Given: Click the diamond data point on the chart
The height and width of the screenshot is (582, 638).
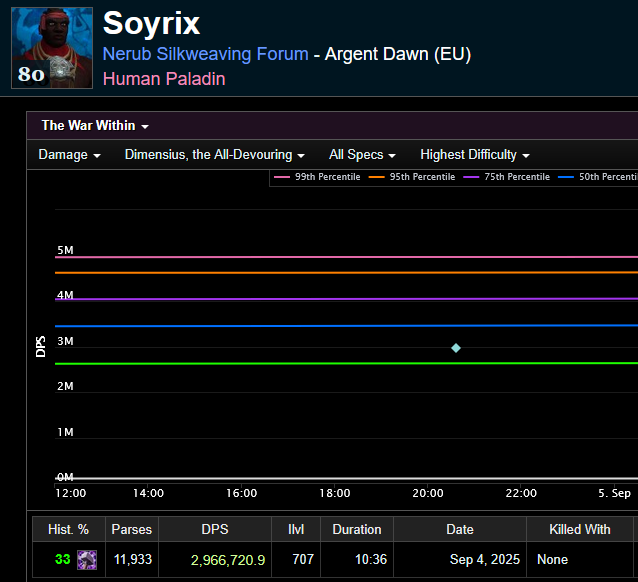Looking at the screenshot, I should click(x=456, y=348).
